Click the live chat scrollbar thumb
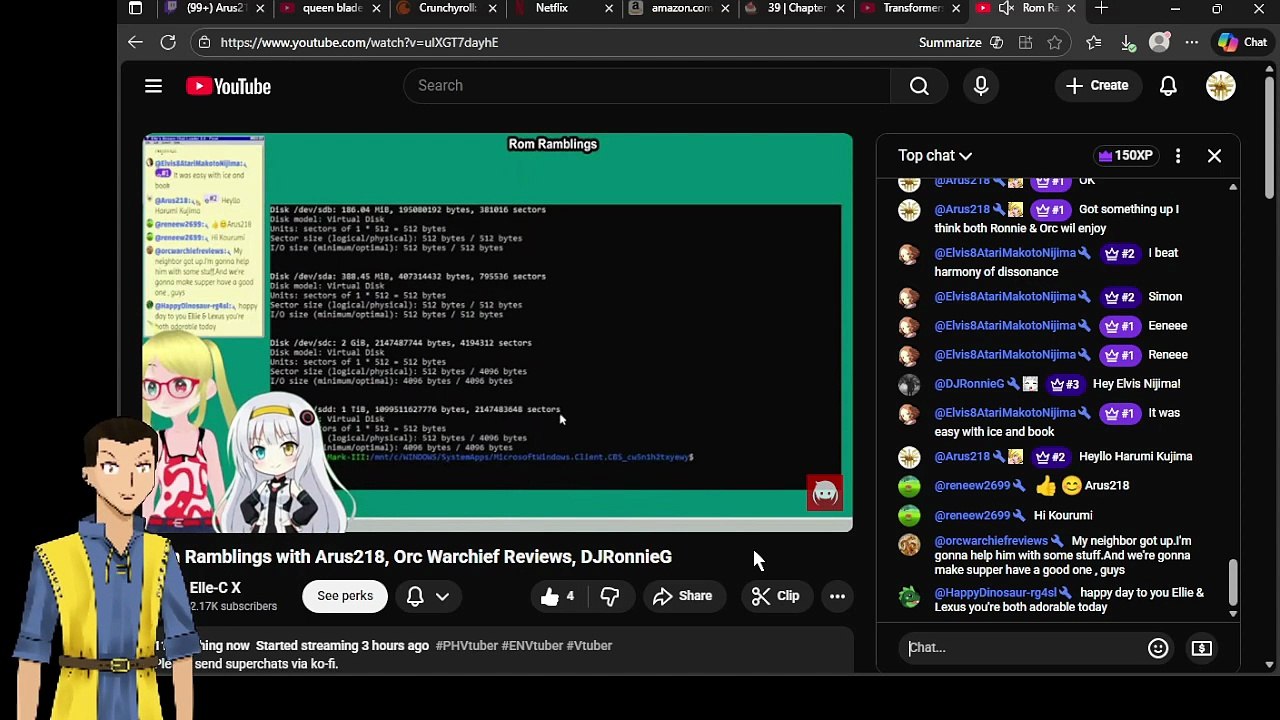1280x720 pixels. [x=1233, y=582]
